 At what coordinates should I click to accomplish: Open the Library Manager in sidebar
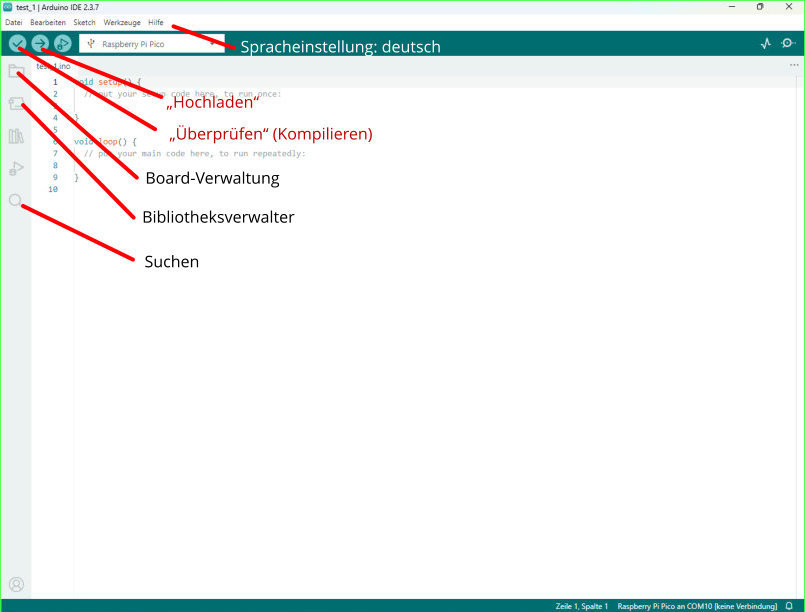click(x=16, y=136)
